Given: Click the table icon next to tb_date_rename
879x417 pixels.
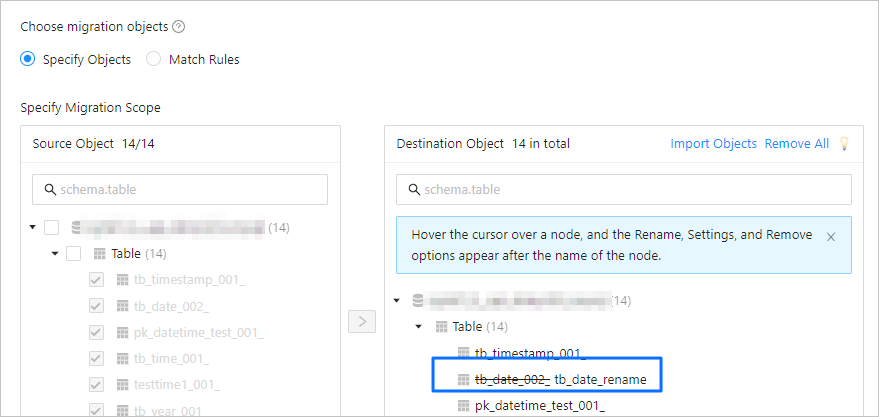Looking at the screenshot, I should click(463, 379).
